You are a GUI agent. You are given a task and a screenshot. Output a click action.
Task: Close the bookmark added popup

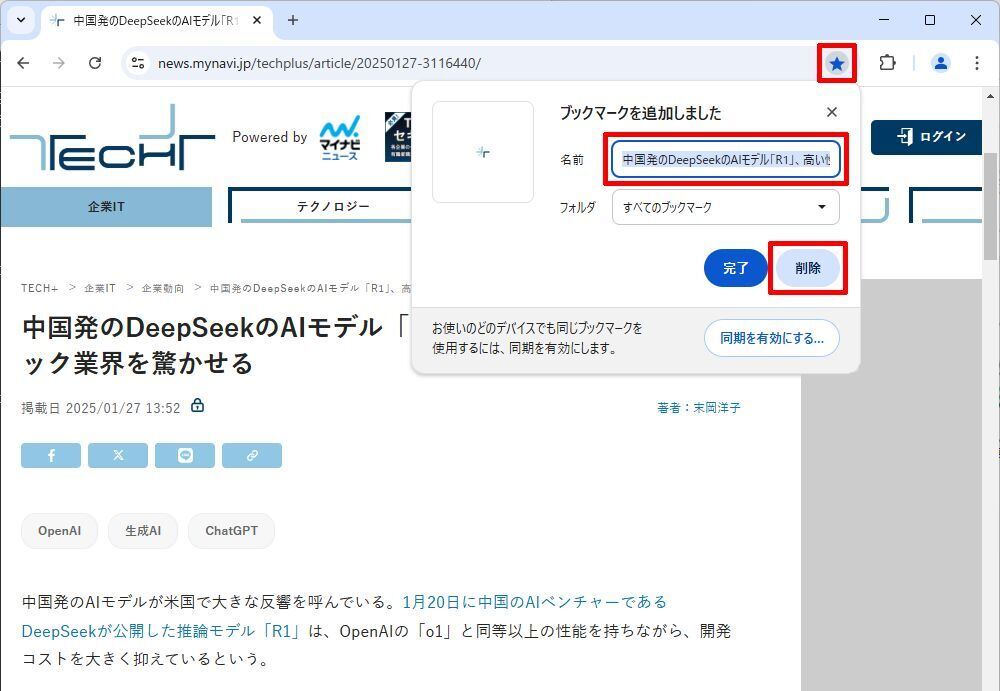point(832,112)
